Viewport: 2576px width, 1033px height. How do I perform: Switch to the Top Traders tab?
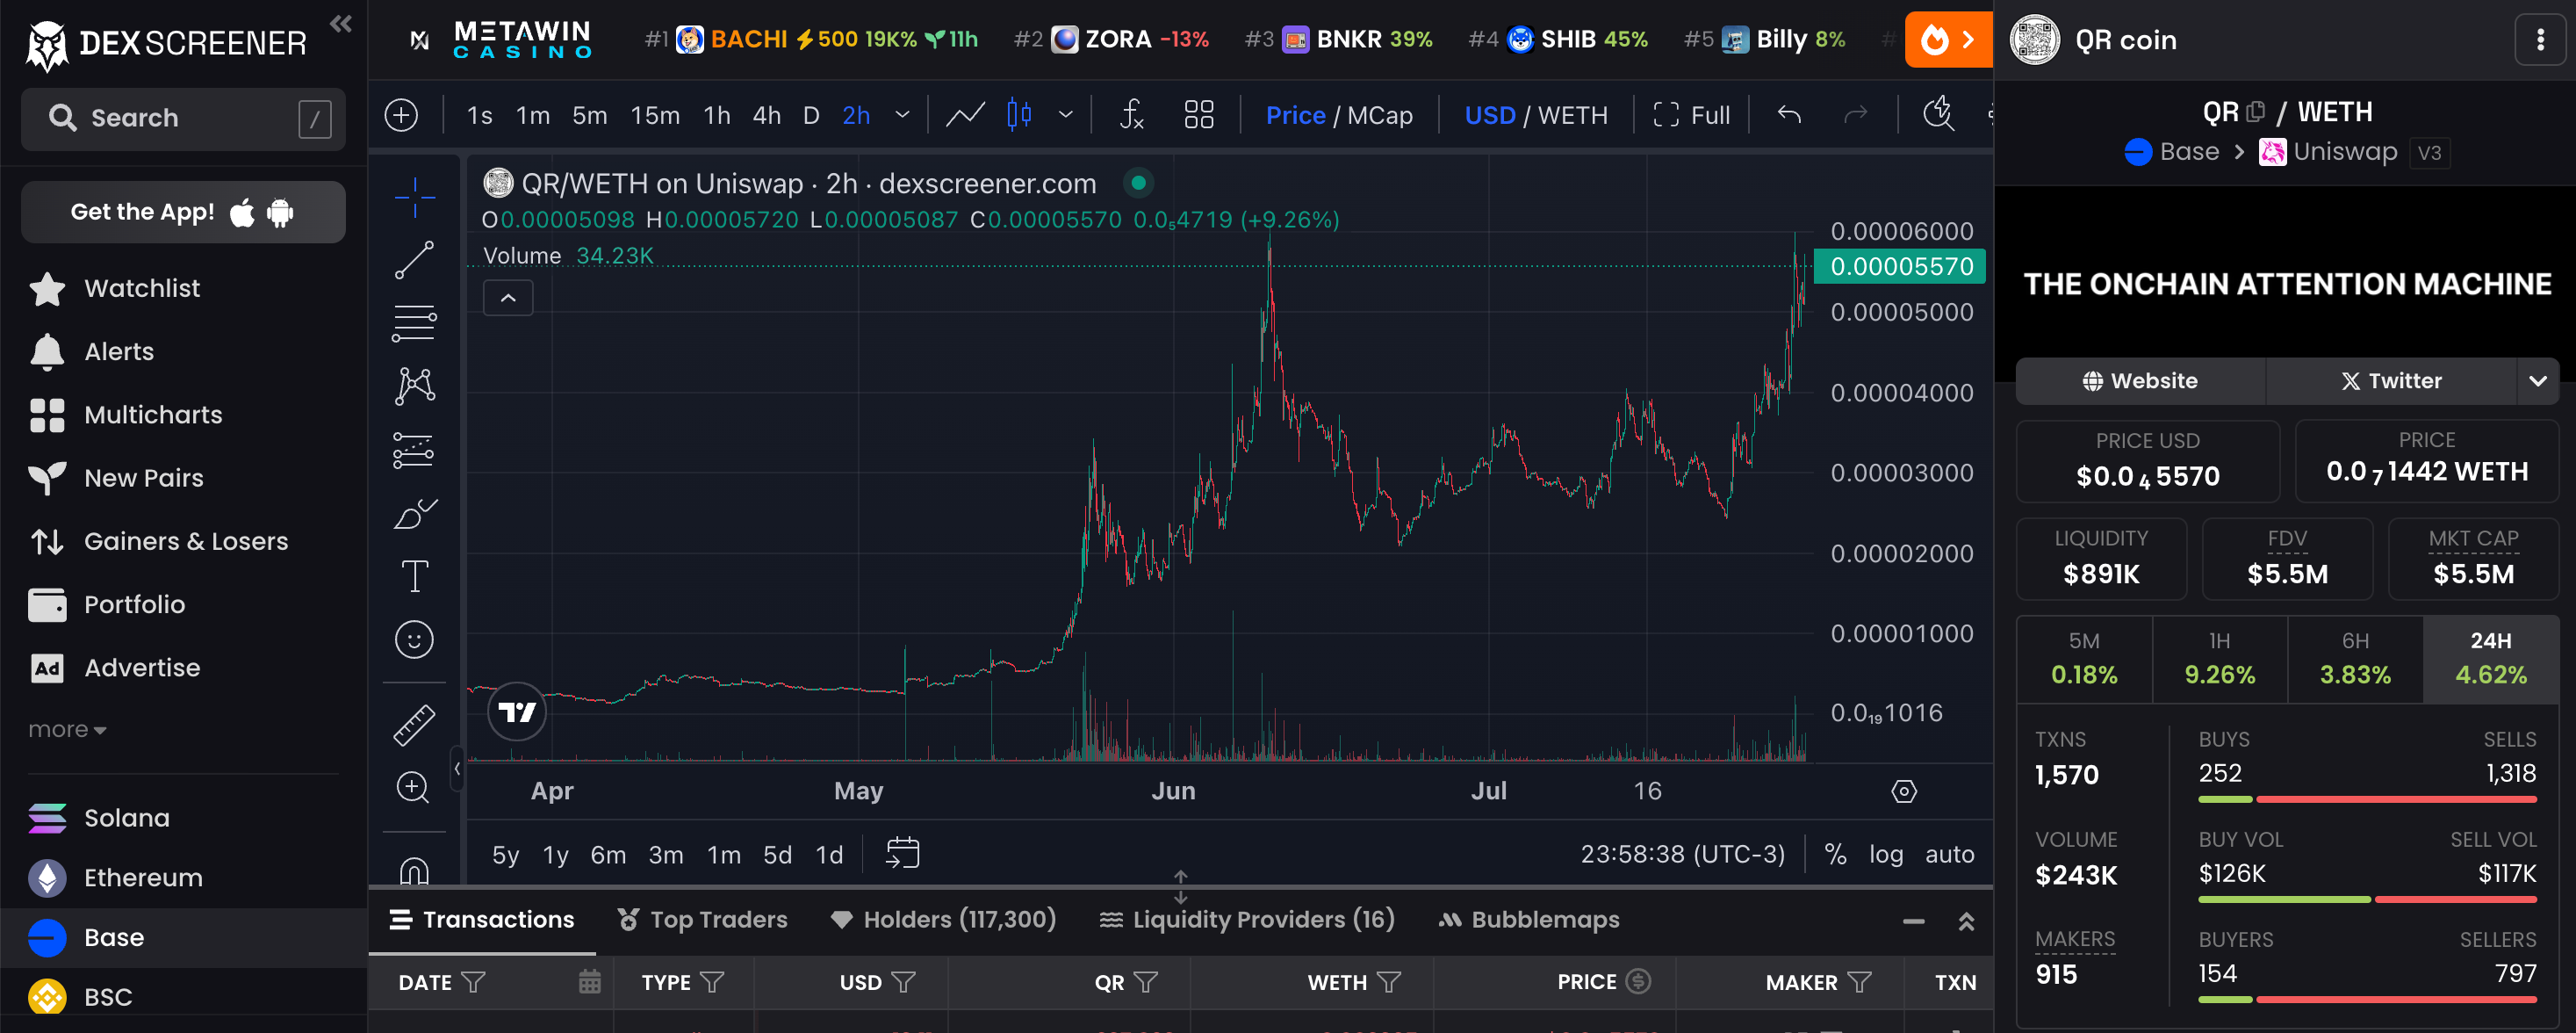pyautogui.click(x=702, y=920)
